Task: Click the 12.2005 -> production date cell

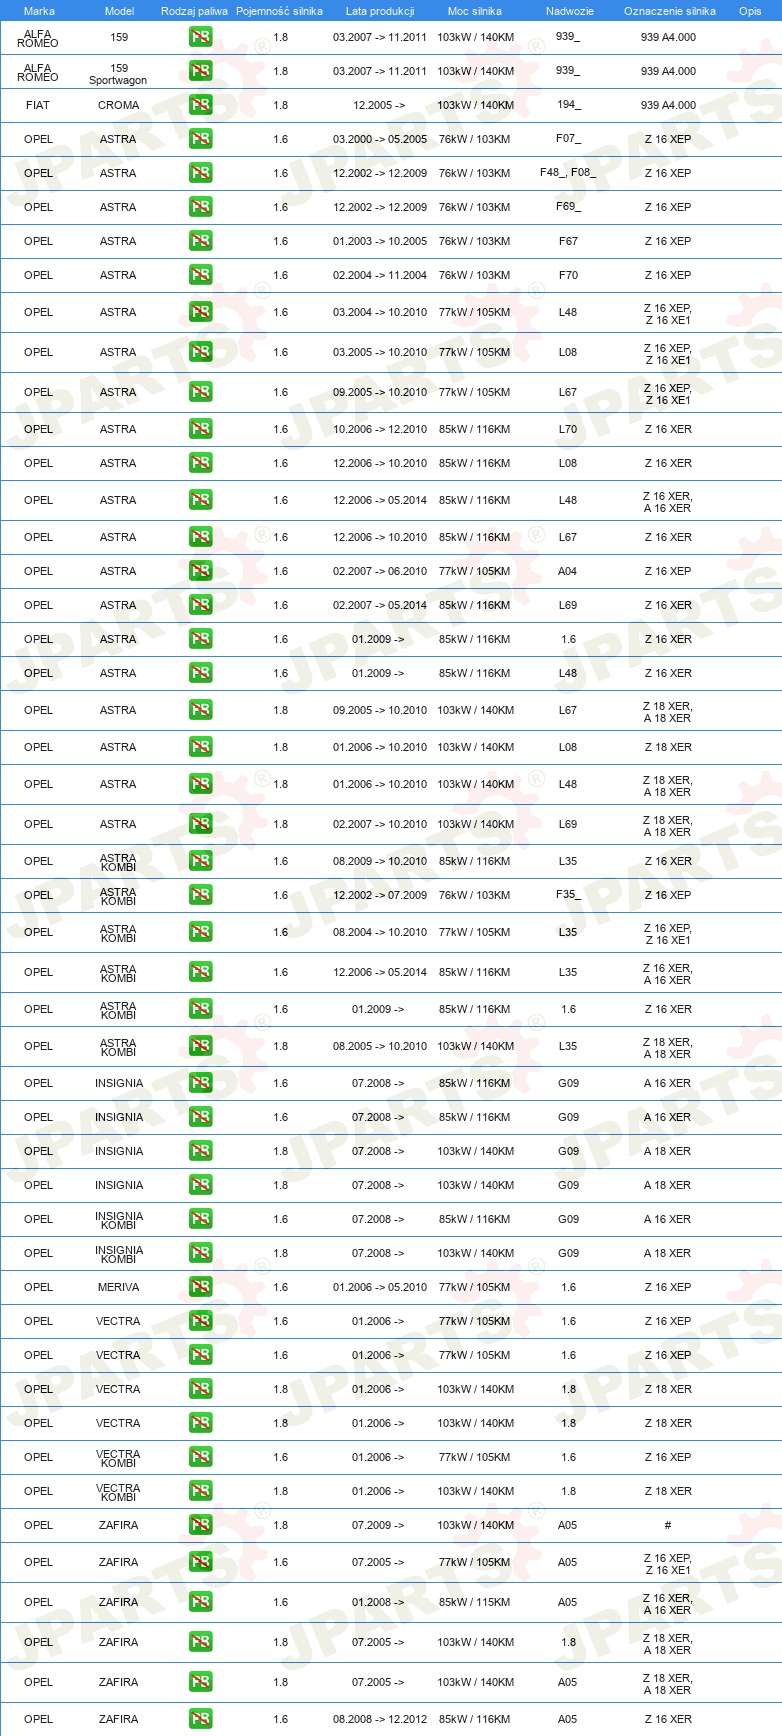Action: click(x=379, y=105)
